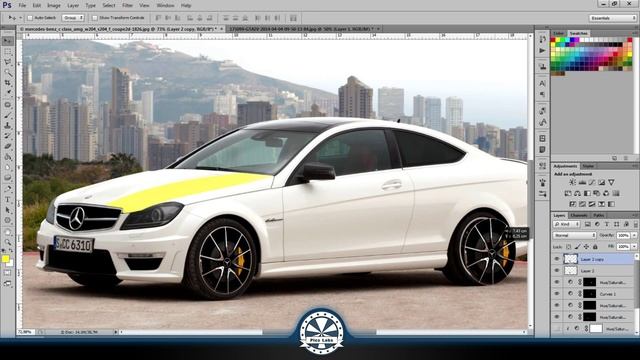
Task: Filter layers by type layers icon
Action: click(607, 224)
